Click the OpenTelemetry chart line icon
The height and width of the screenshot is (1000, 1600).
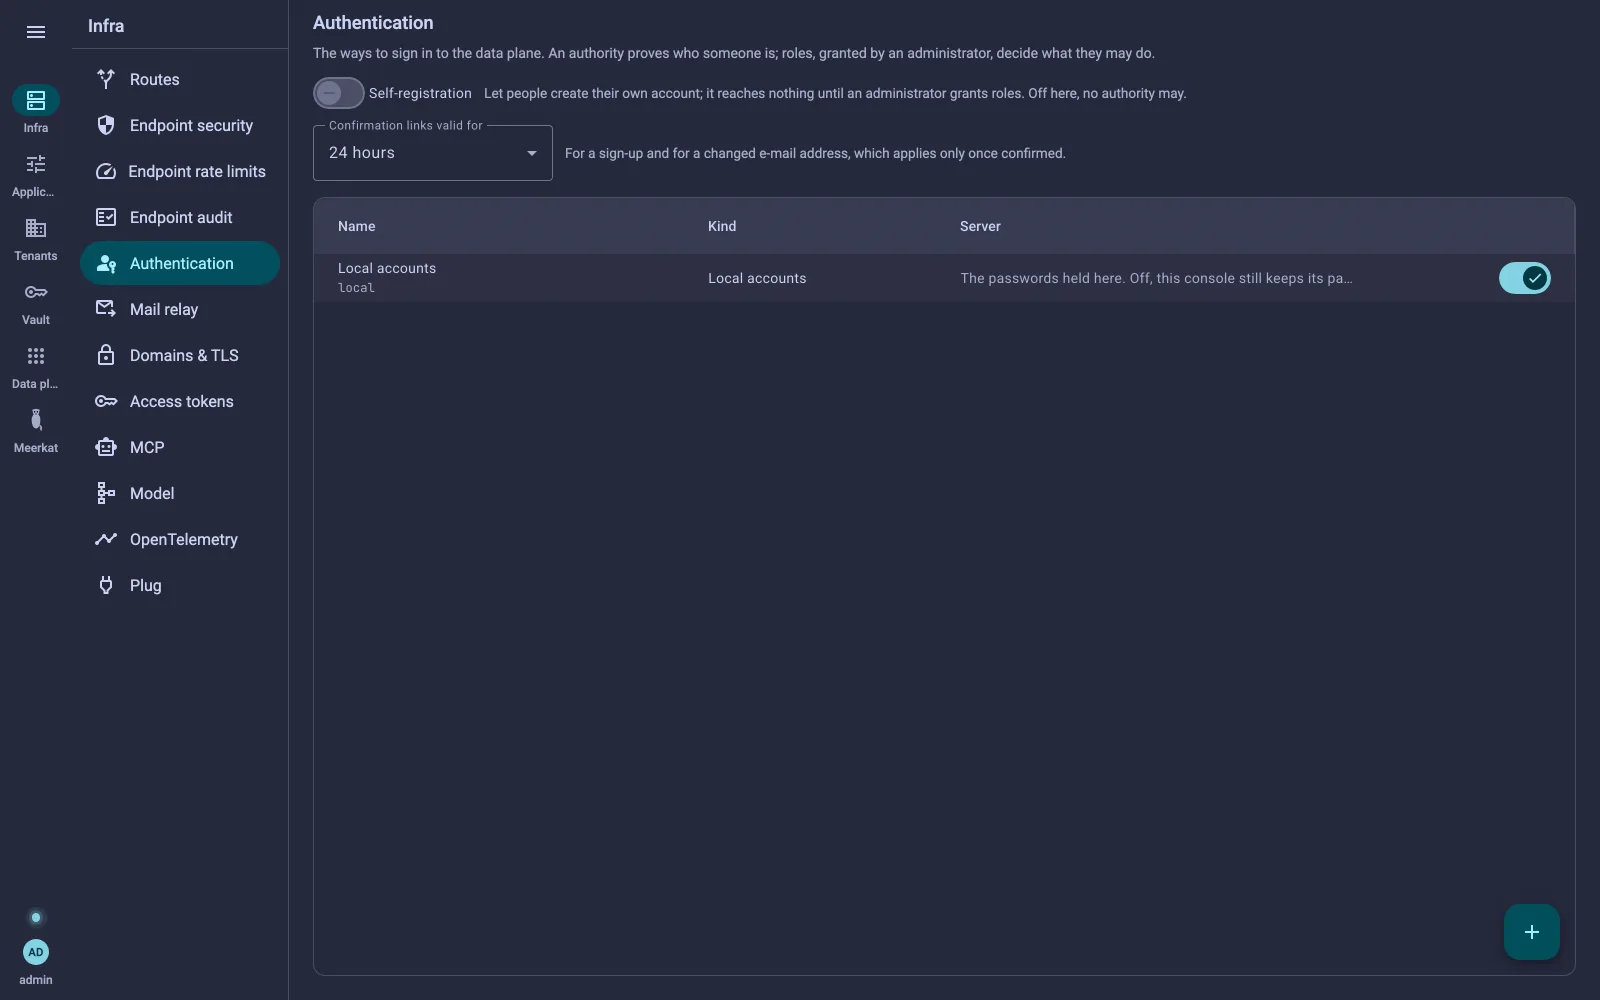(106, 539)
